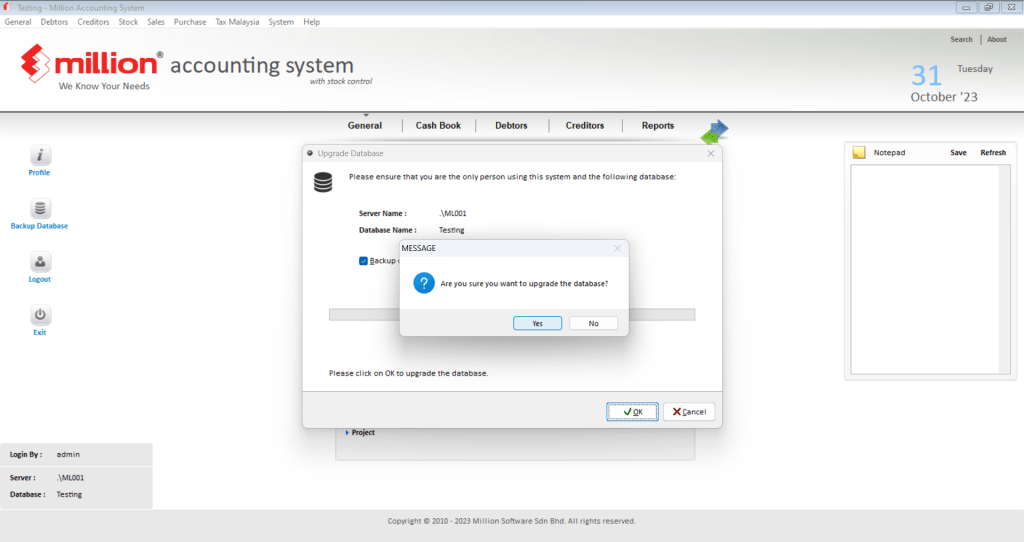1024x542 pixels.
Task: Open the Tax Malaysia menu
Action: click(x=237, y=22)
